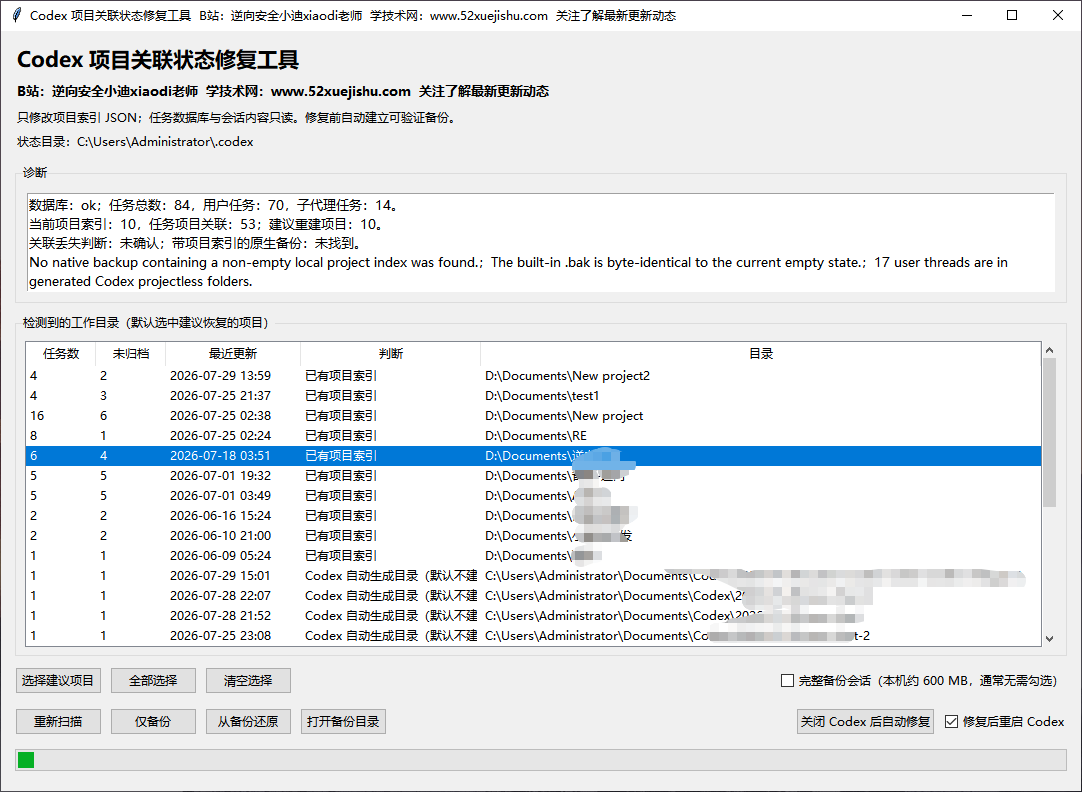Click the list scrollbar up arrow
The width and height of the screenshot is (1082, 792).
1050,350
